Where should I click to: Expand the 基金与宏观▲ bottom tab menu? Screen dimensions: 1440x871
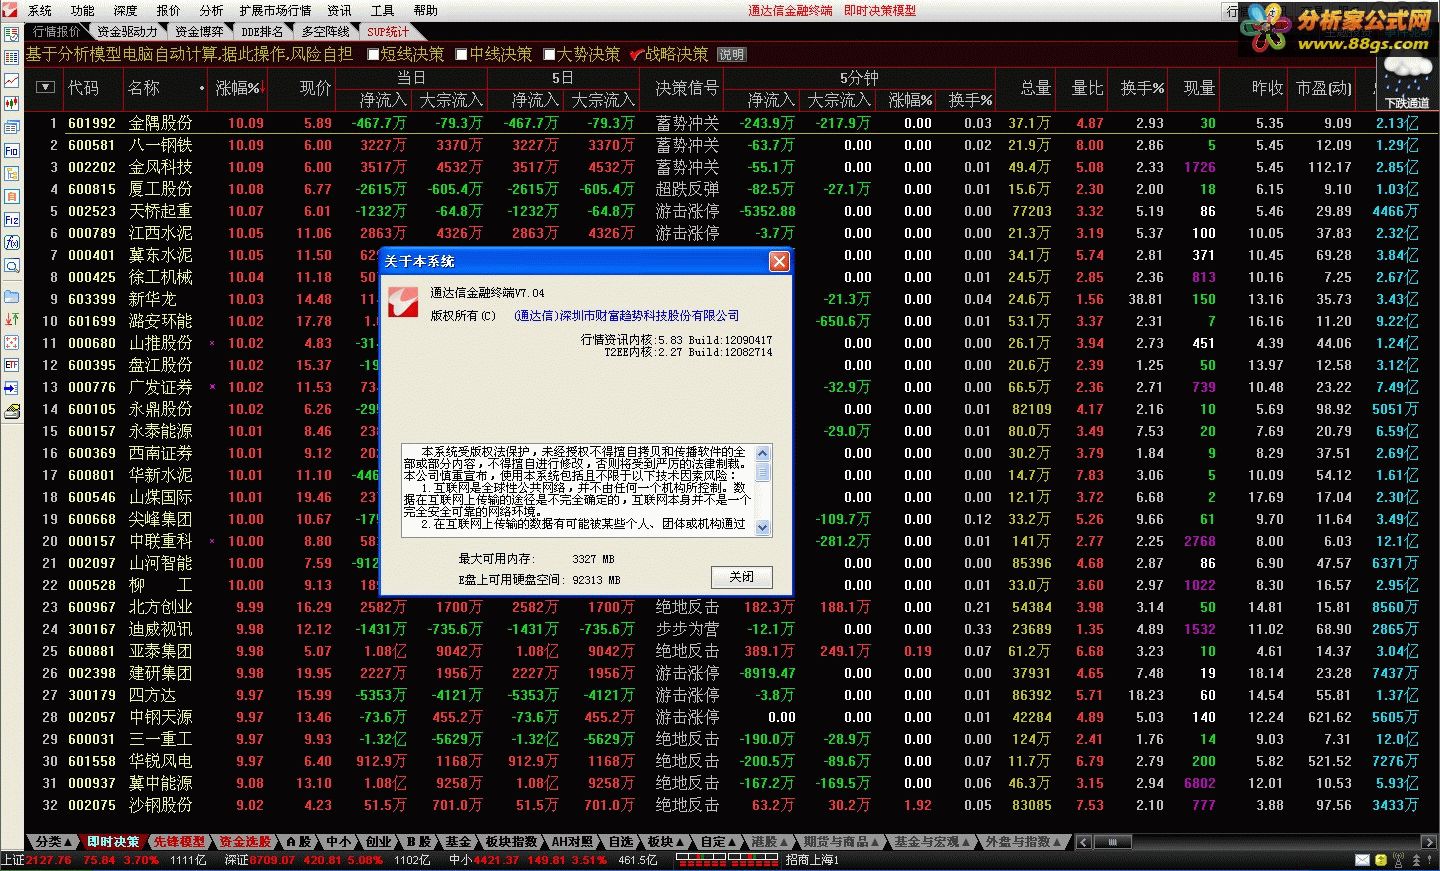(x=932, y=842)
